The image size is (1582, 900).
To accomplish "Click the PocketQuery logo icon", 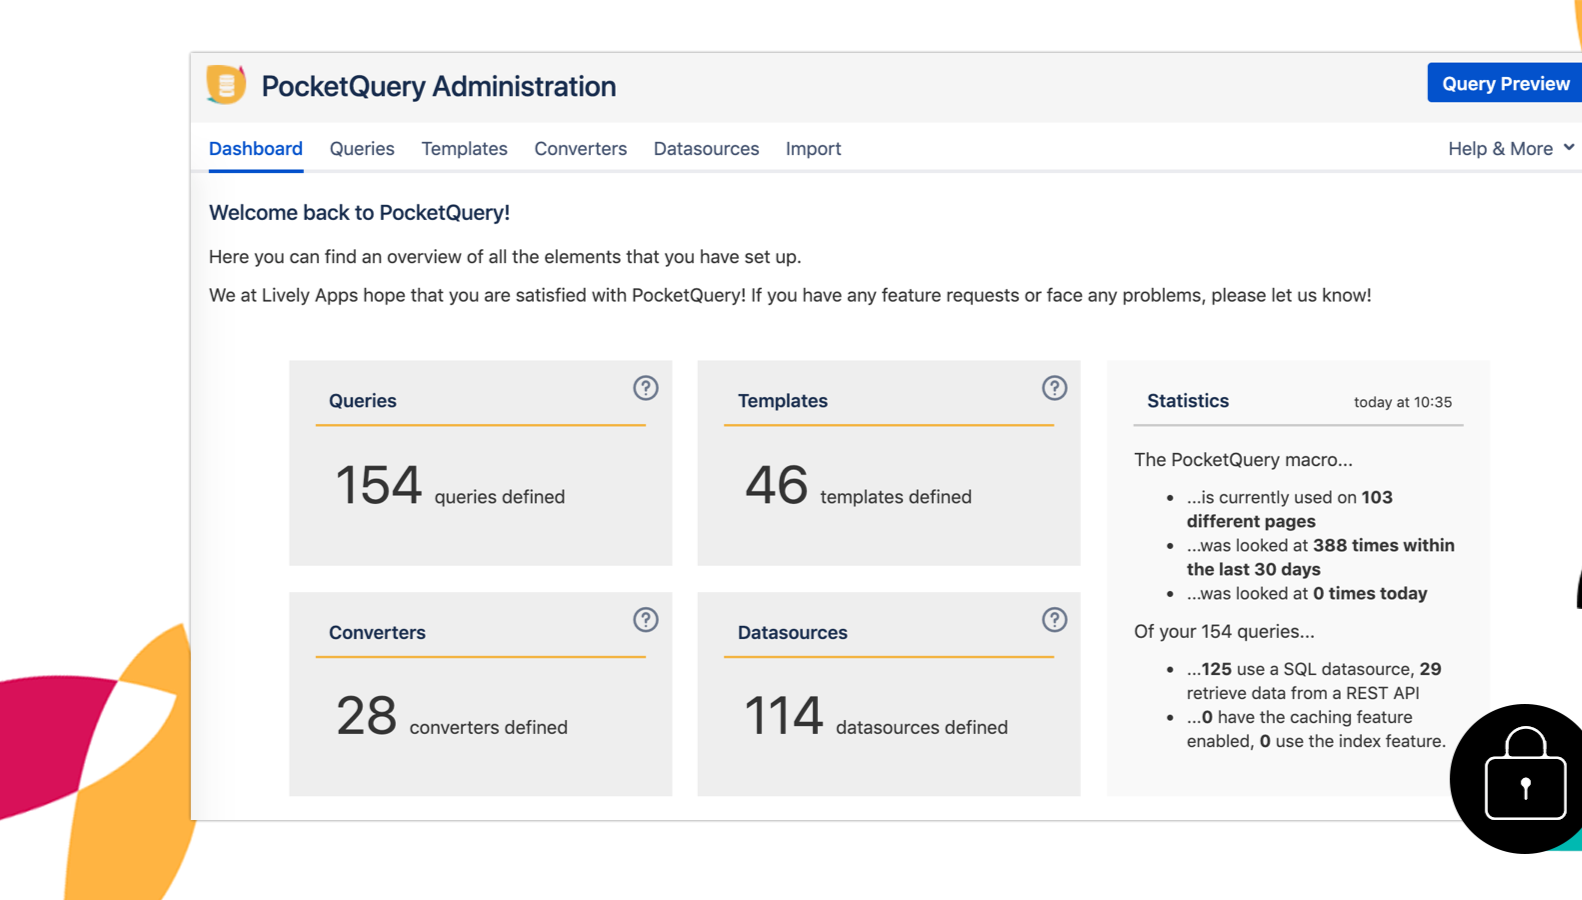I will (226, 85).
